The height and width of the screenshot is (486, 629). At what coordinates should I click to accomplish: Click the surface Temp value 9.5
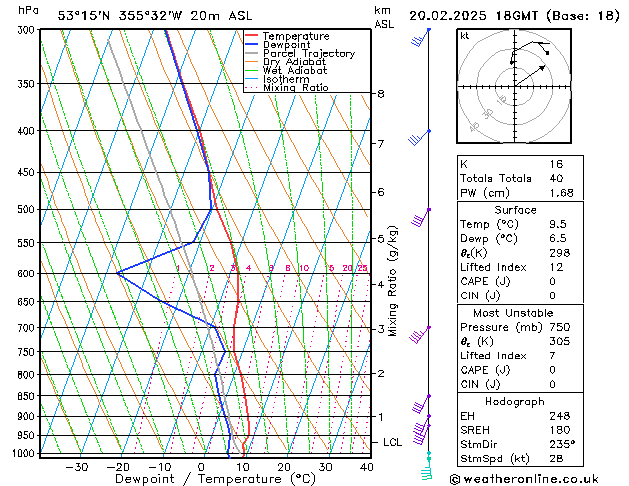tap(558, 224)
